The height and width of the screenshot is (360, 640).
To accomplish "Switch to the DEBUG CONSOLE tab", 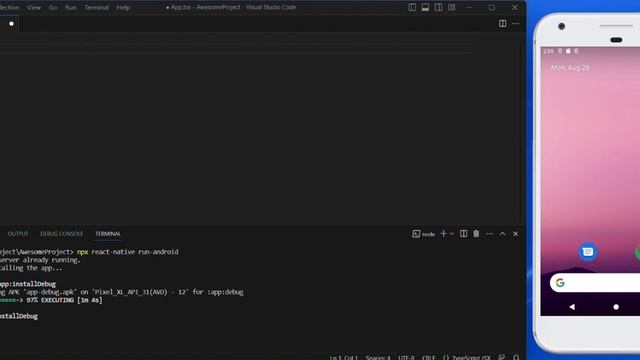I will (62, 234).
